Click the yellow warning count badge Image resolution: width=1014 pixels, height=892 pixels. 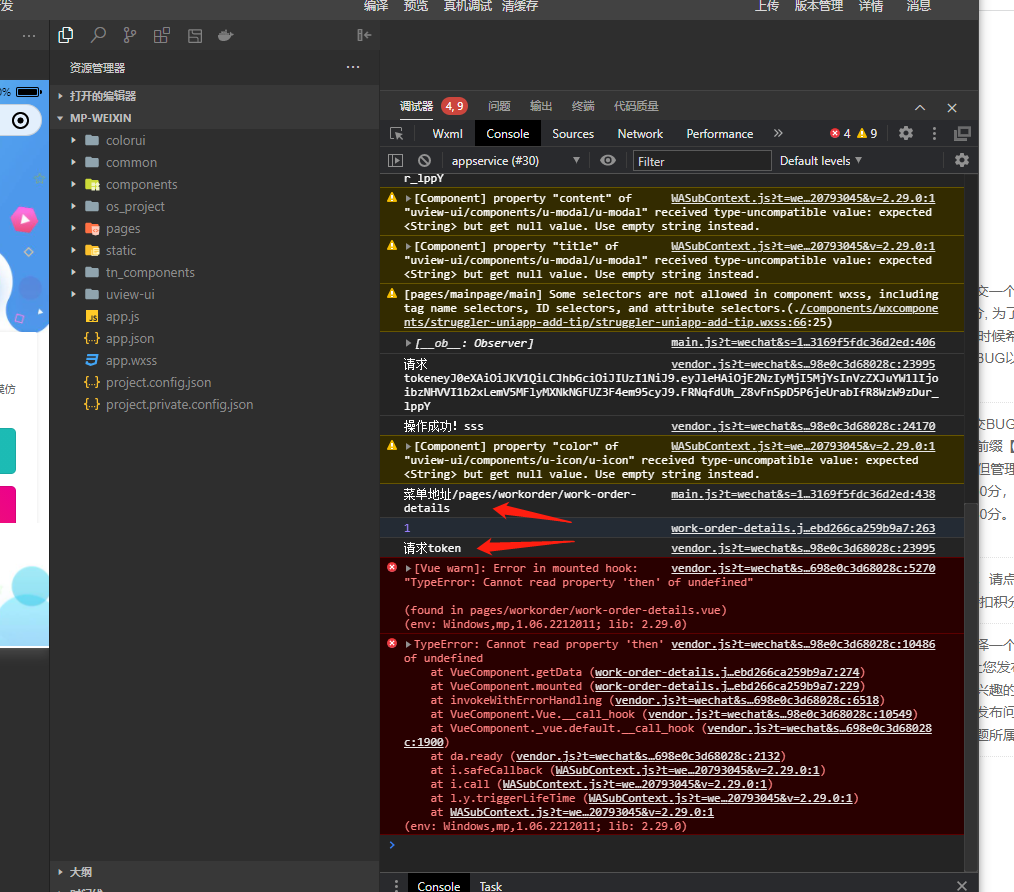point(867,133)
